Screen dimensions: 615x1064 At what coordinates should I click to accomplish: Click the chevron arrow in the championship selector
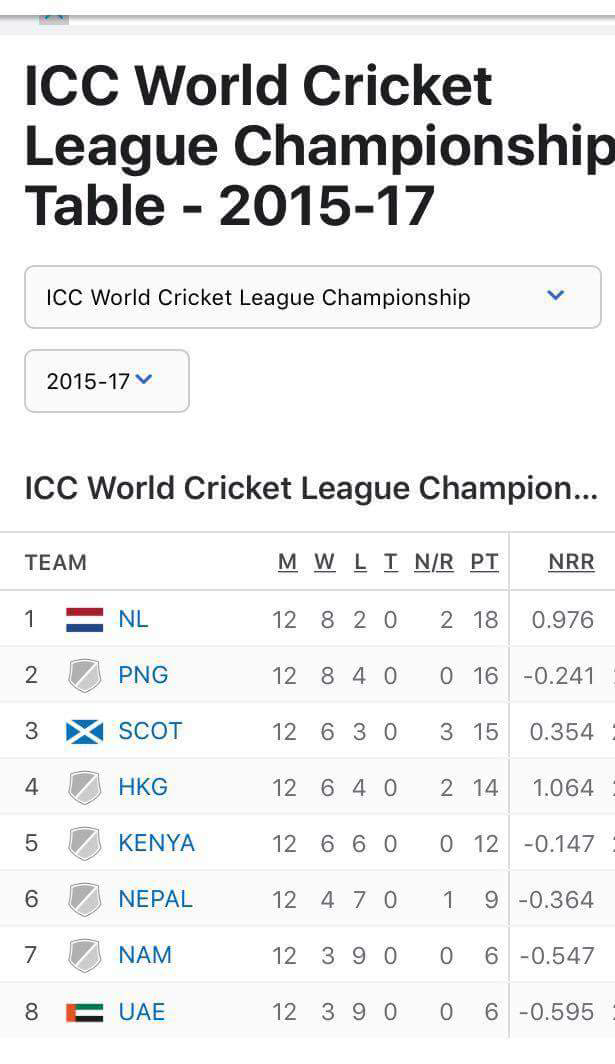click(556, 296)
